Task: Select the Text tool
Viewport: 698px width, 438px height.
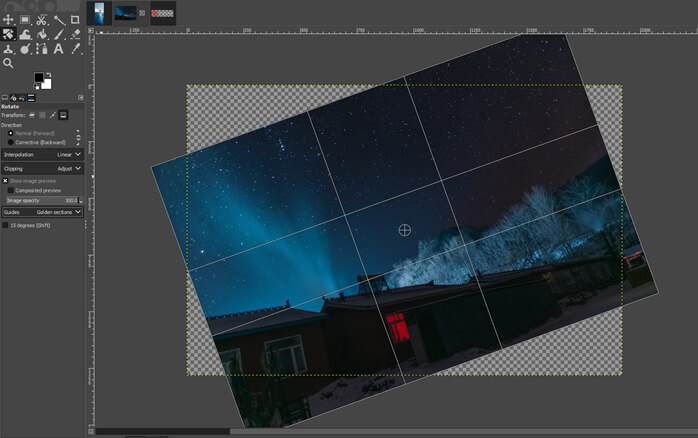Action: point(58,49)
